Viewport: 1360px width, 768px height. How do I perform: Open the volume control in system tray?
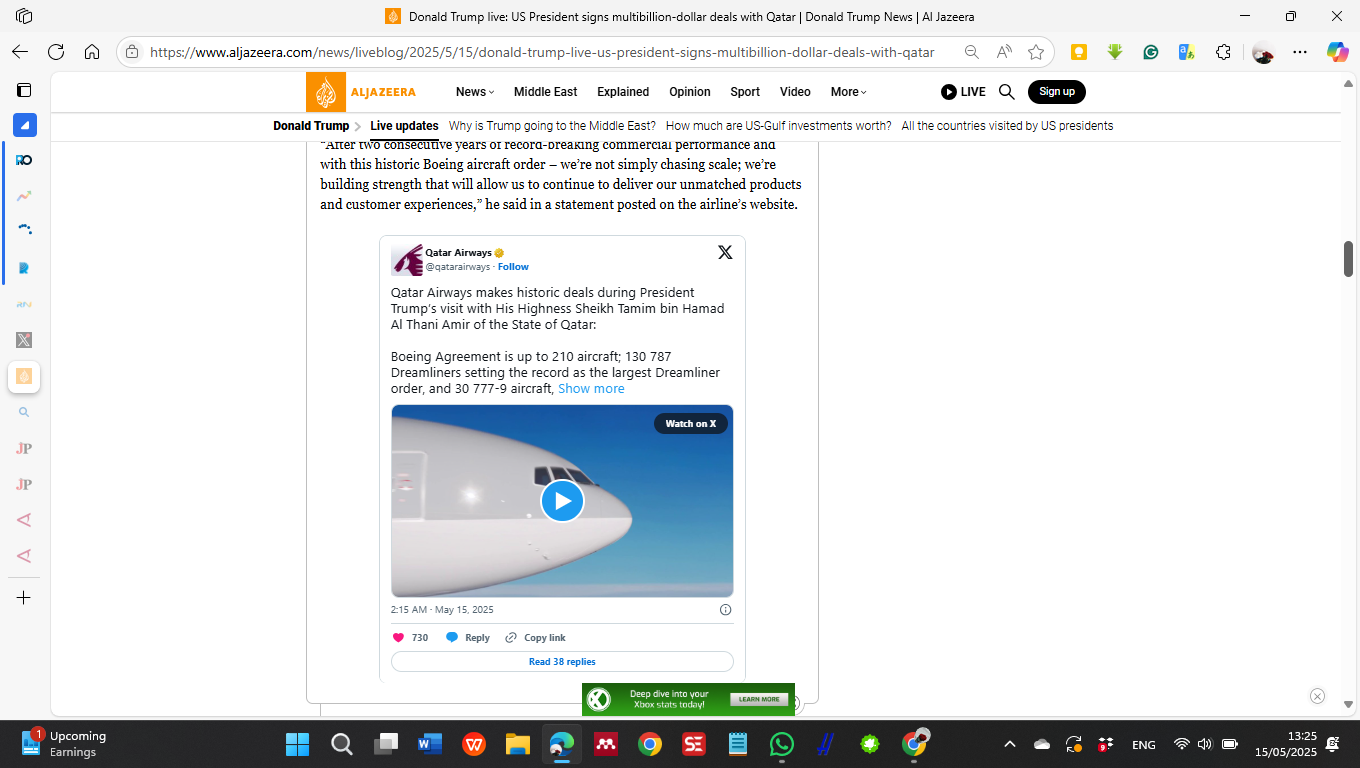(1205, 744)
